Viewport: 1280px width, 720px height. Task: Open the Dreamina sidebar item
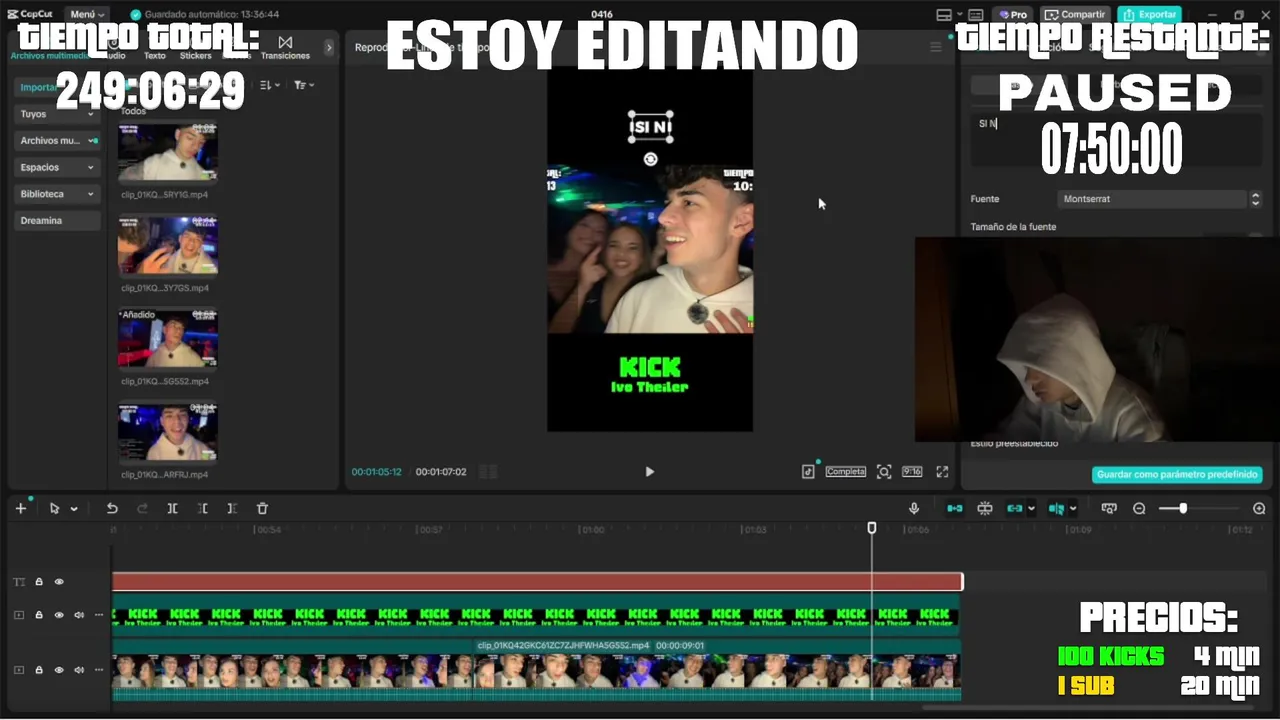coord(57,221)
